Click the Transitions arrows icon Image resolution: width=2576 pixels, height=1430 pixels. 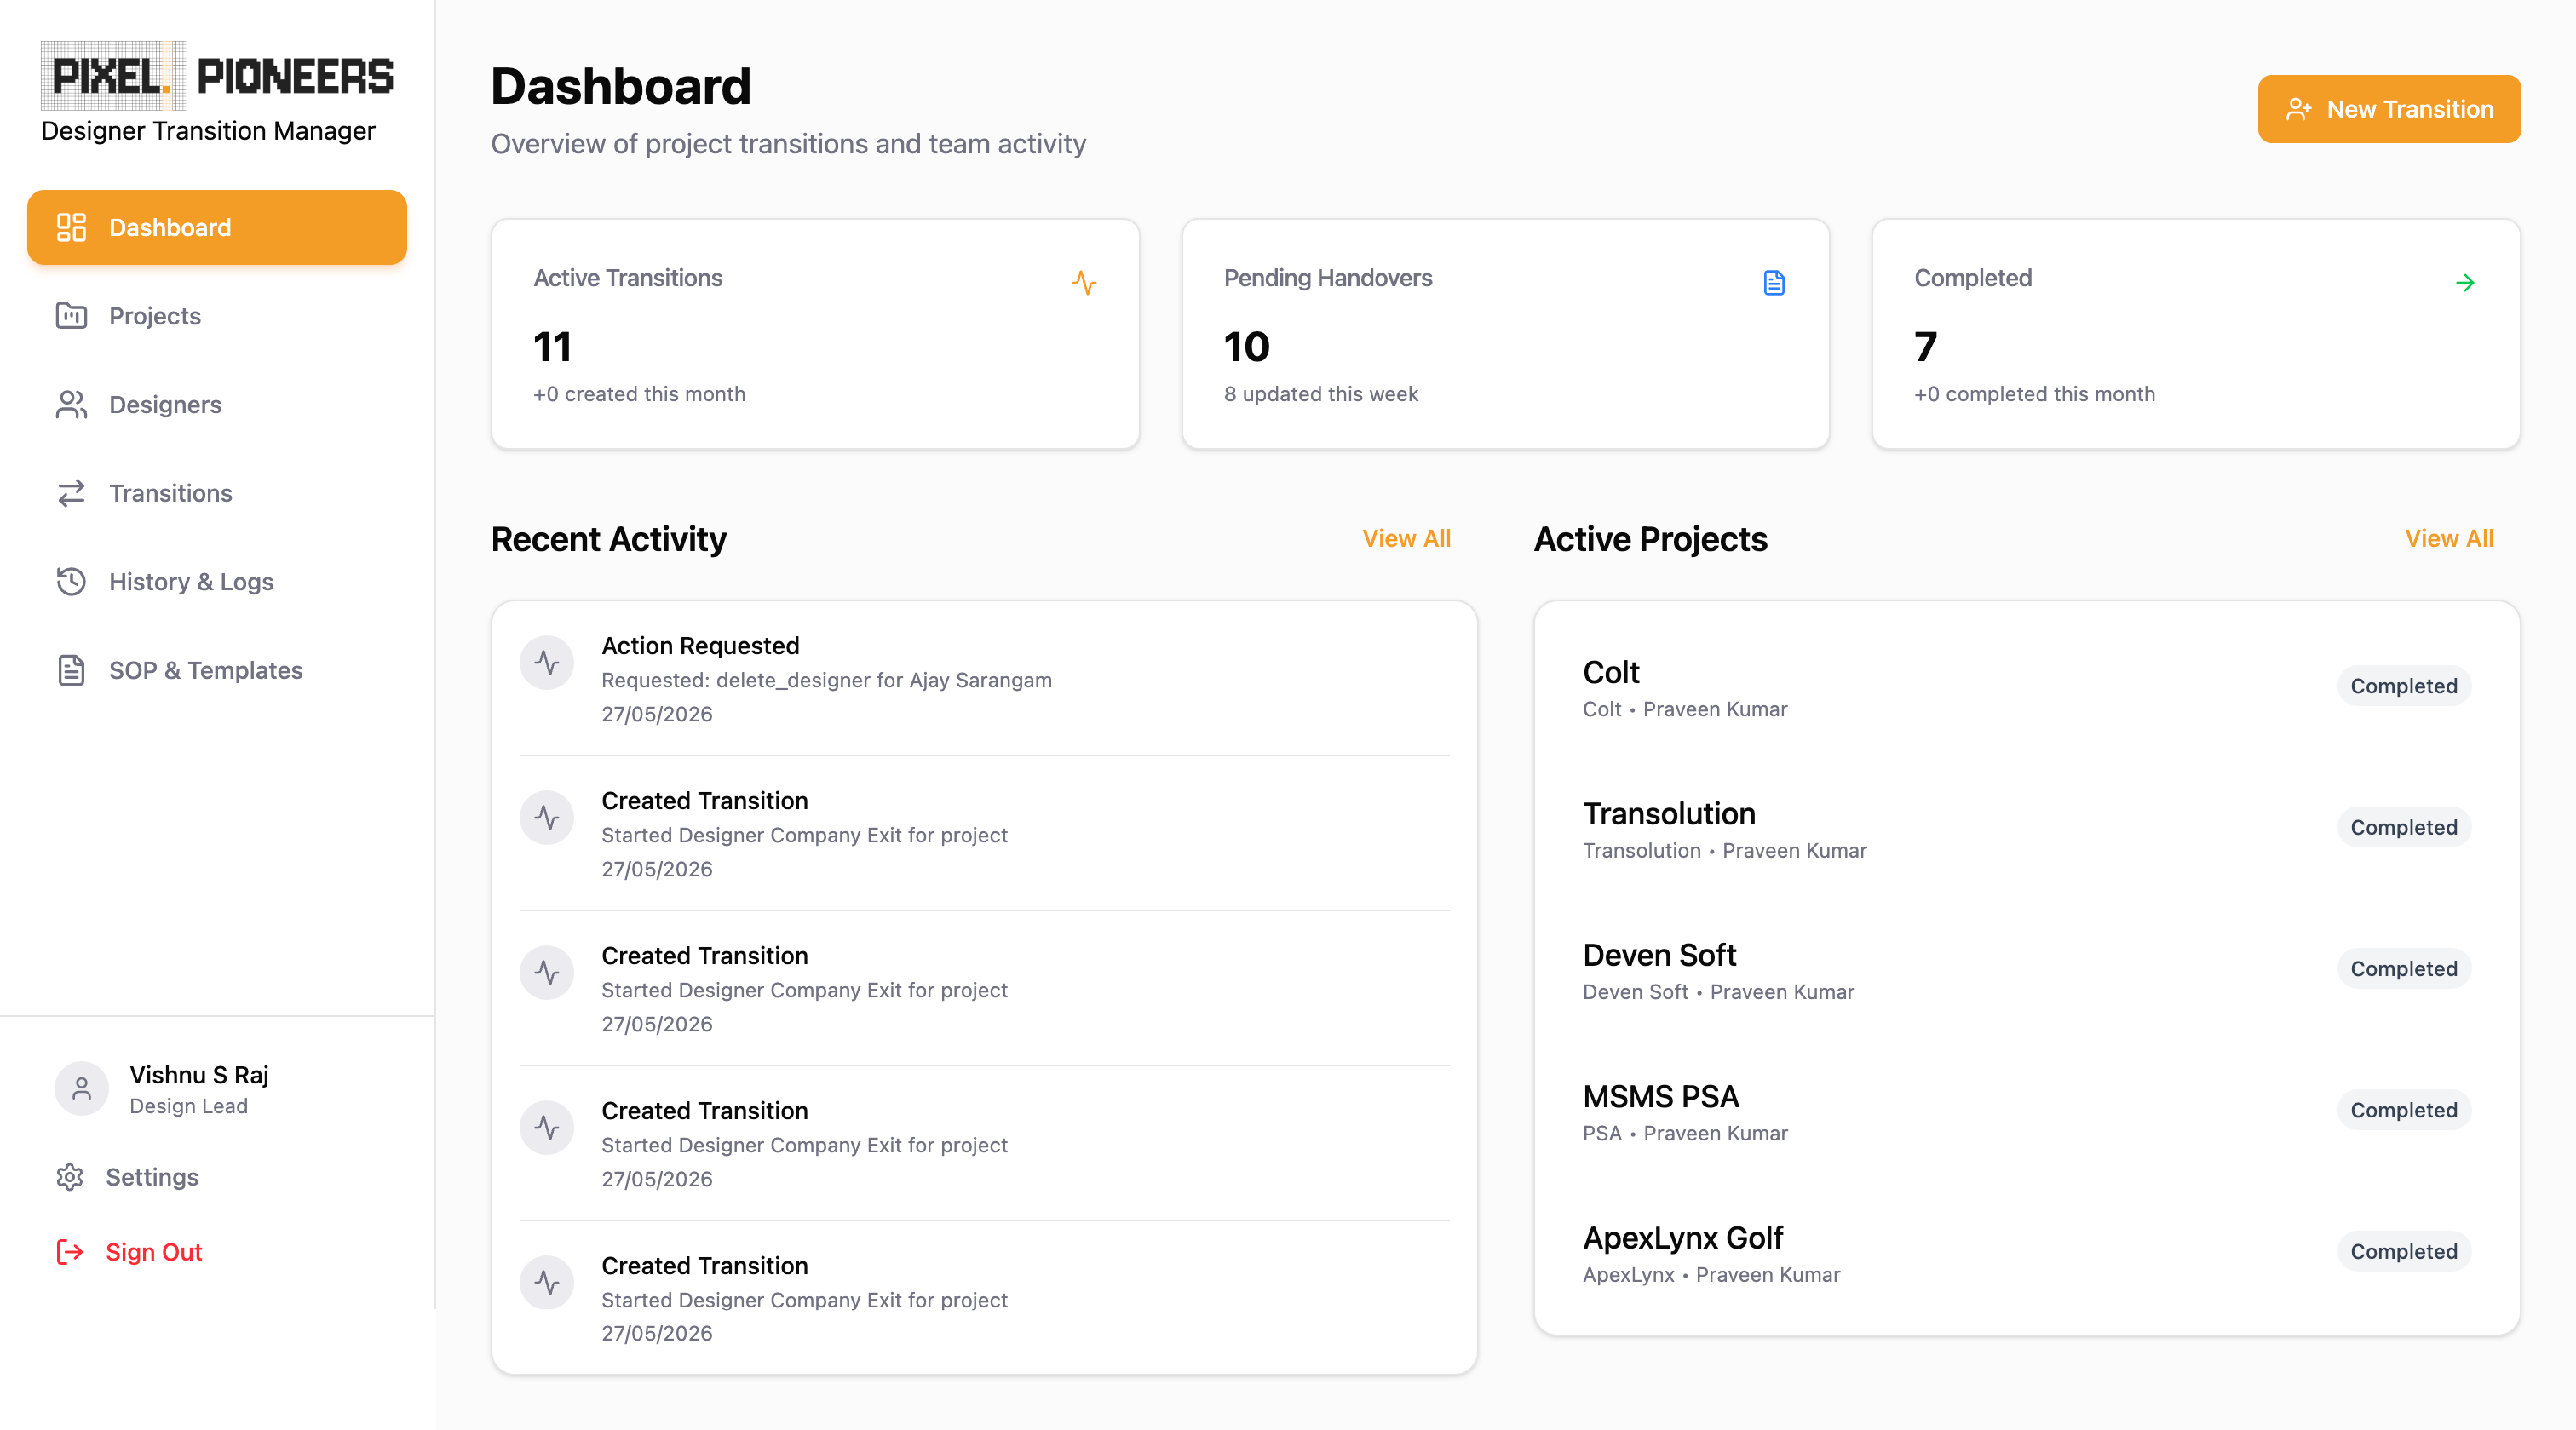71,493
